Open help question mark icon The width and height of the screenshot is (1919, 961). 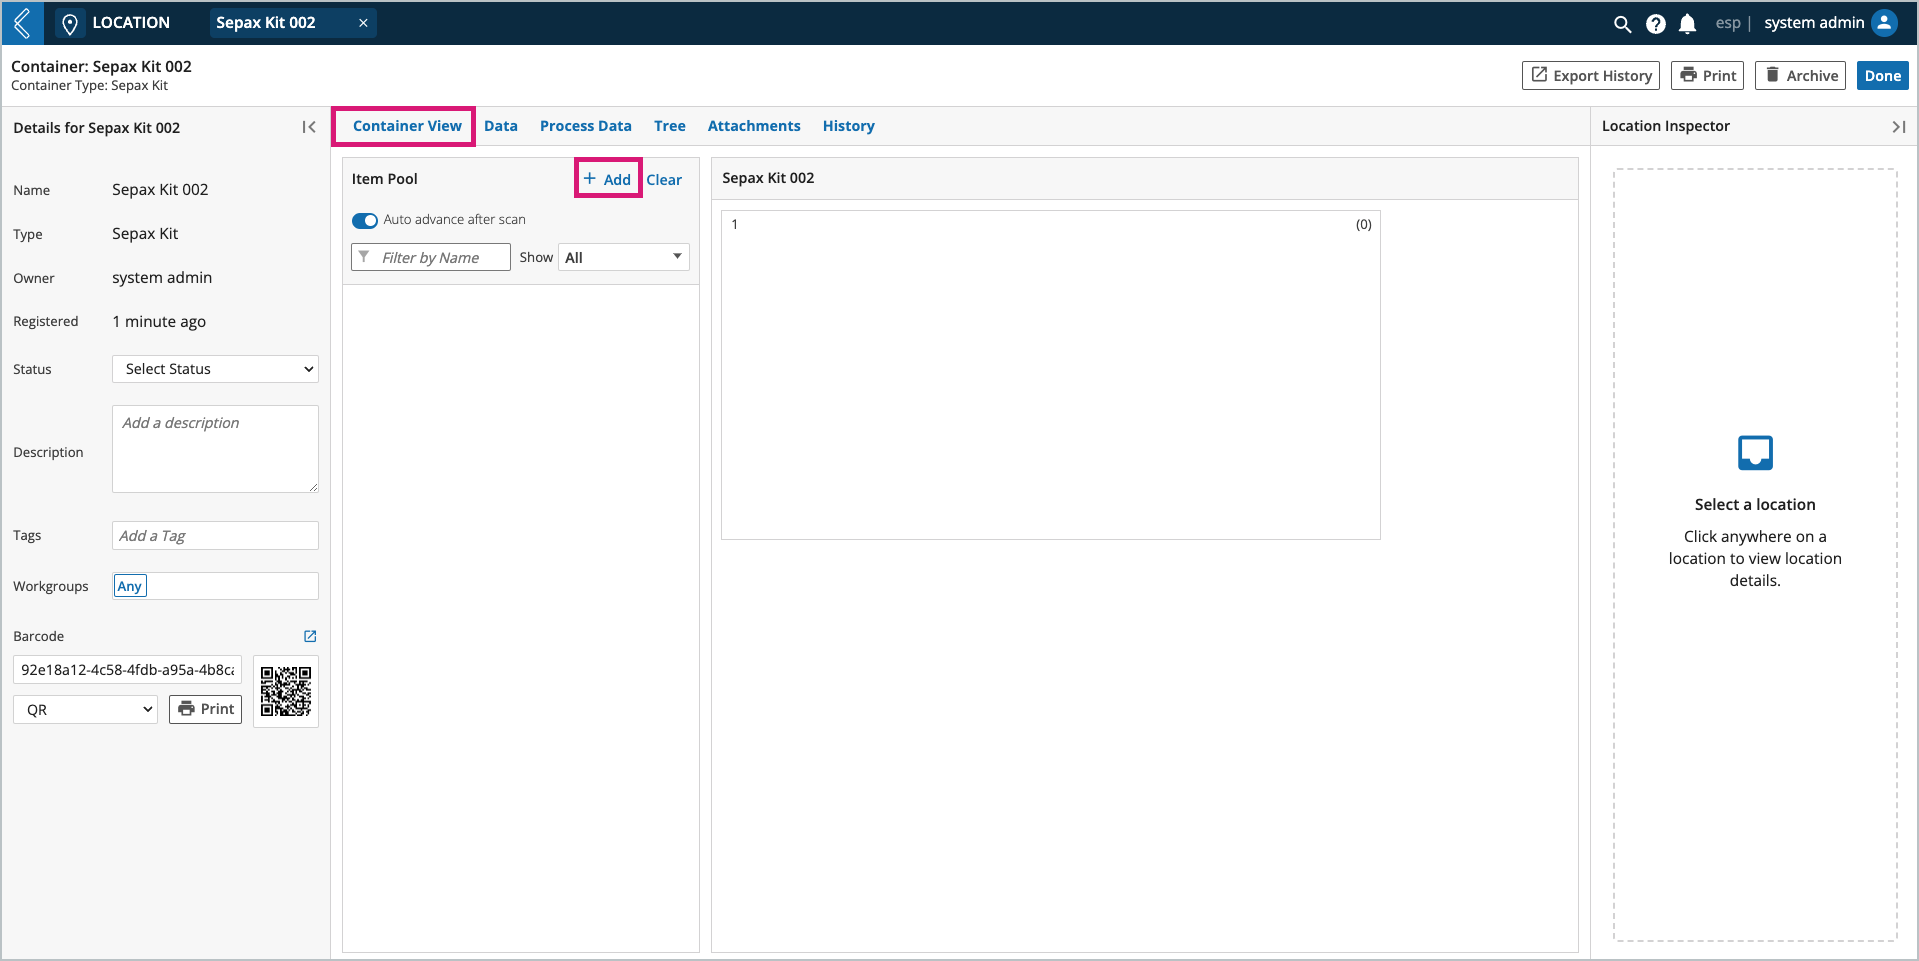[1656, 24]
